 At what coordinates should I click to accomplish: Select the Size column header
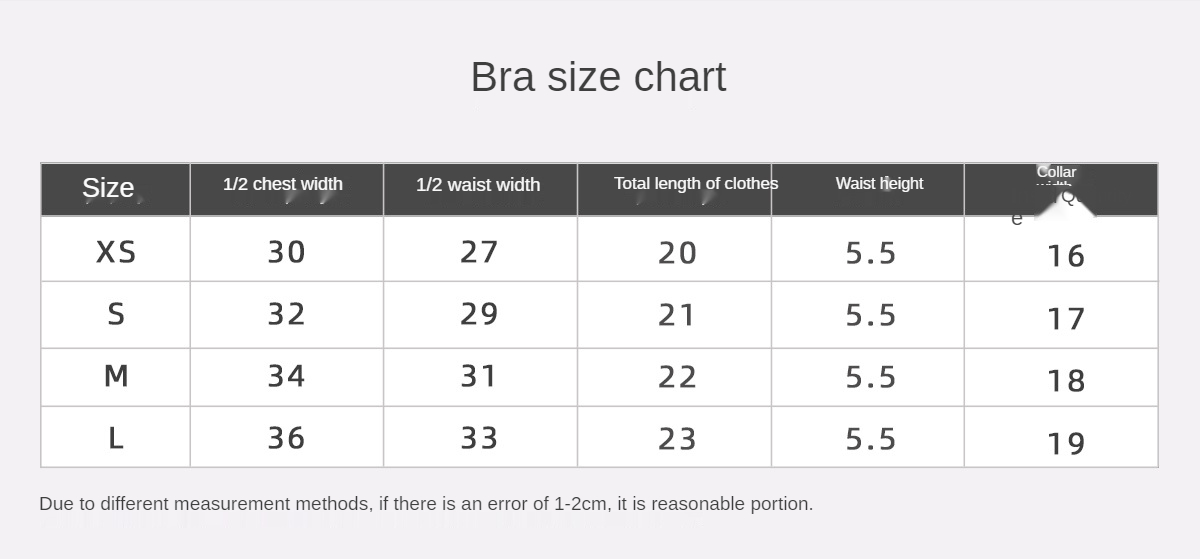(x=108, y=187)
